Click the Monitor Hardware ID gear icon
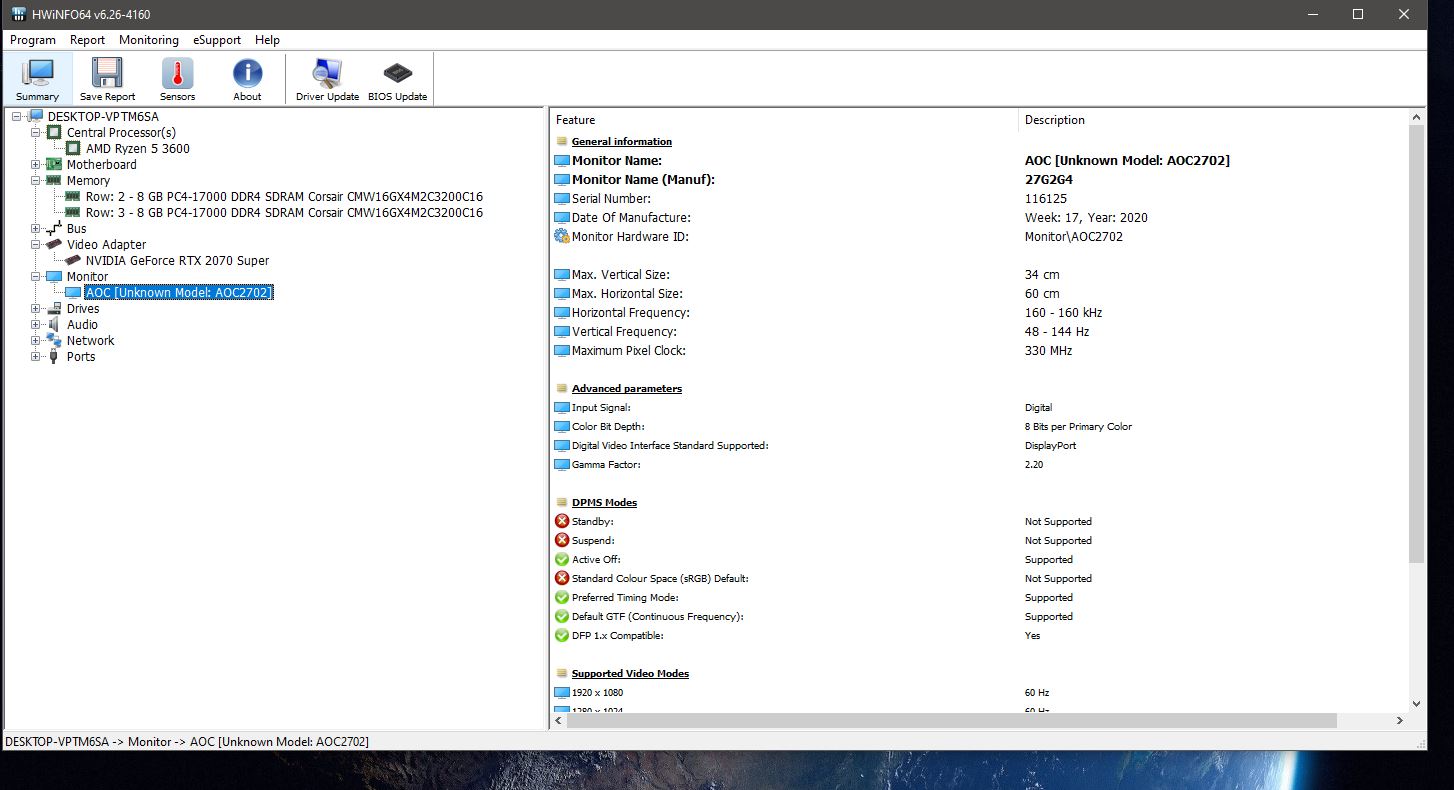This screenshot has height=790, width=1454. (561, 237)
